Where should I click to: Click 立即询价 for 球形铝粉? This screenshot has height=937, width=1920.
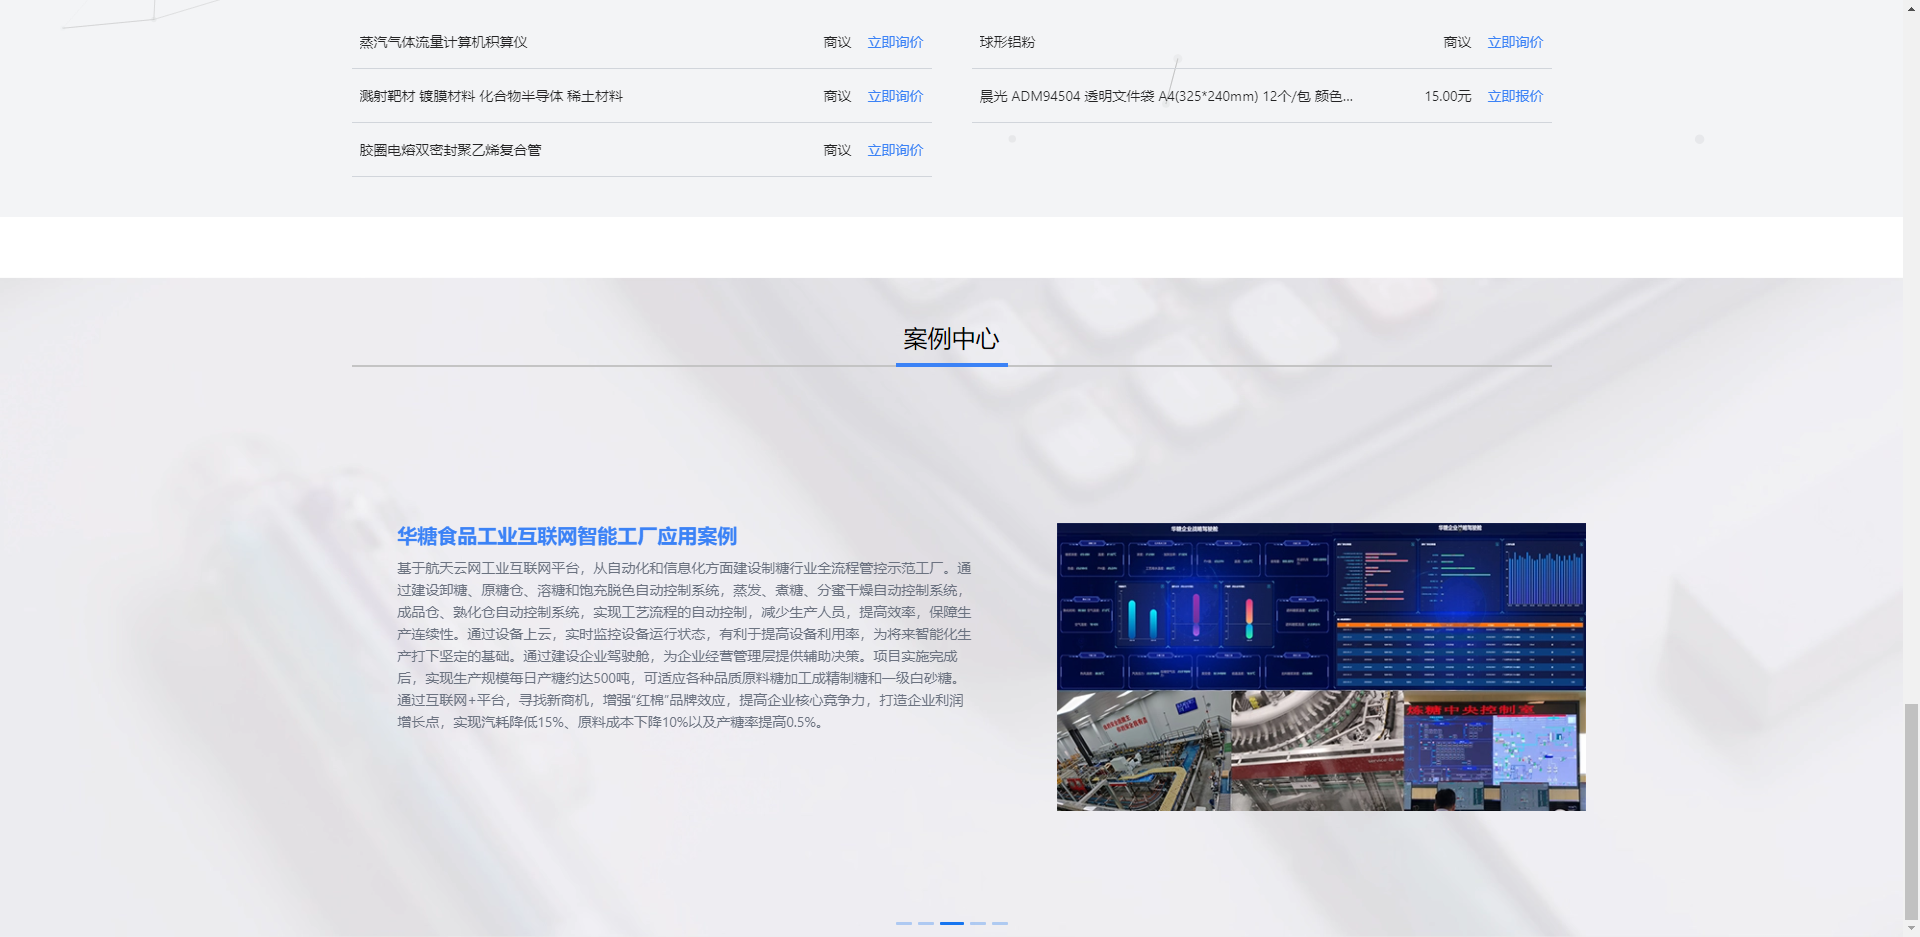click(x=1515, y=42)
